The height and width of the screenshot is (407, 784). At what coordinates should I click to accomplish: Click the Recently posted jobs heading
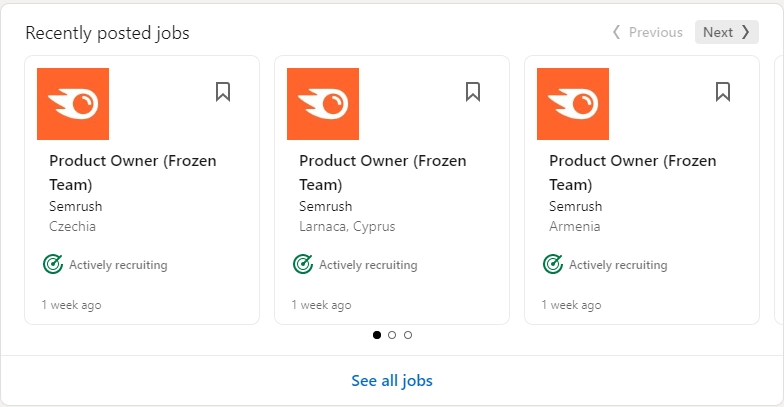(107, 33)
